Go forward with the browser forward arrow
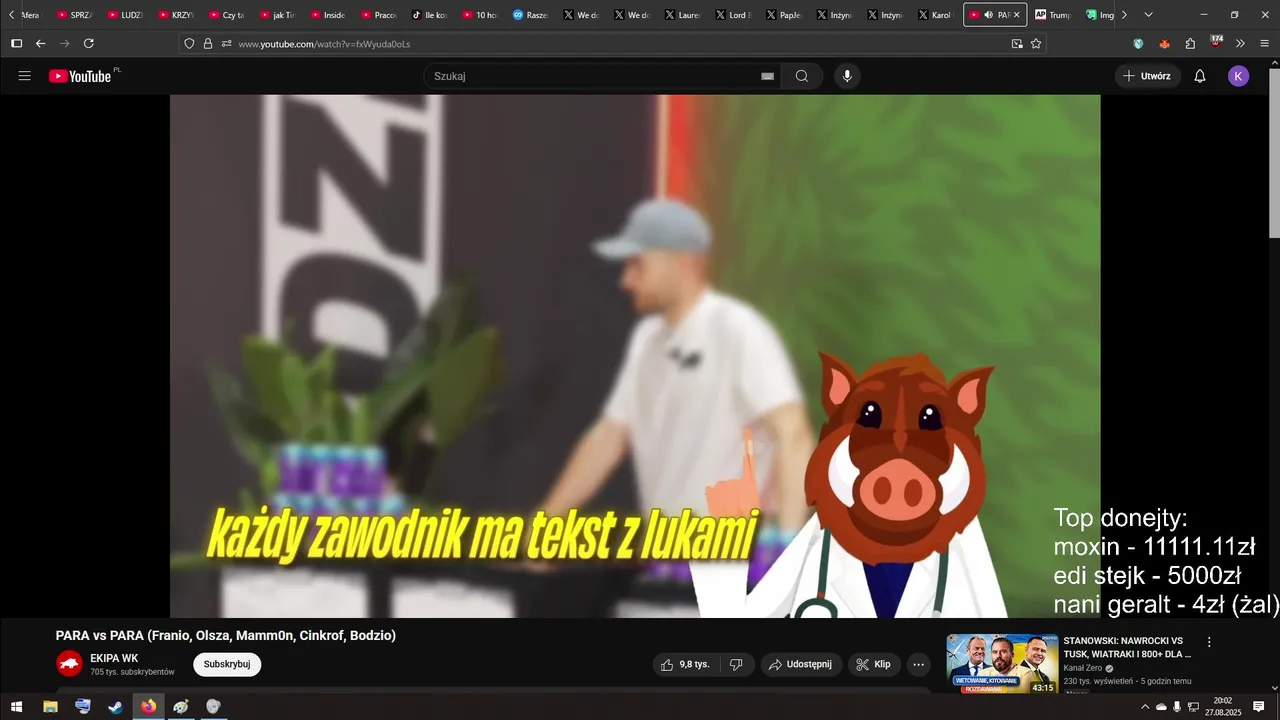 (65, 43)
